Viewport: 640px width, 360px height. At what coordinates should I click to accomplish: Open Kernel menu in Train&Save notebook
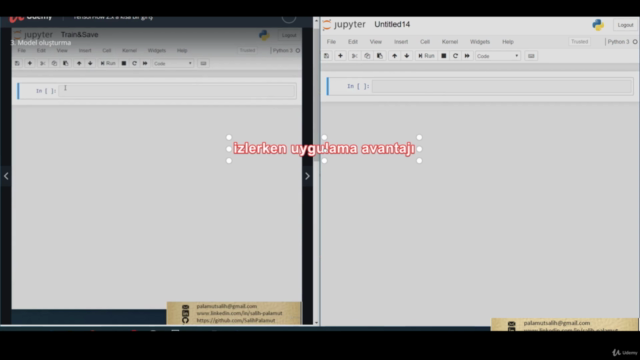pyautogui.click(x=129, y=51)
